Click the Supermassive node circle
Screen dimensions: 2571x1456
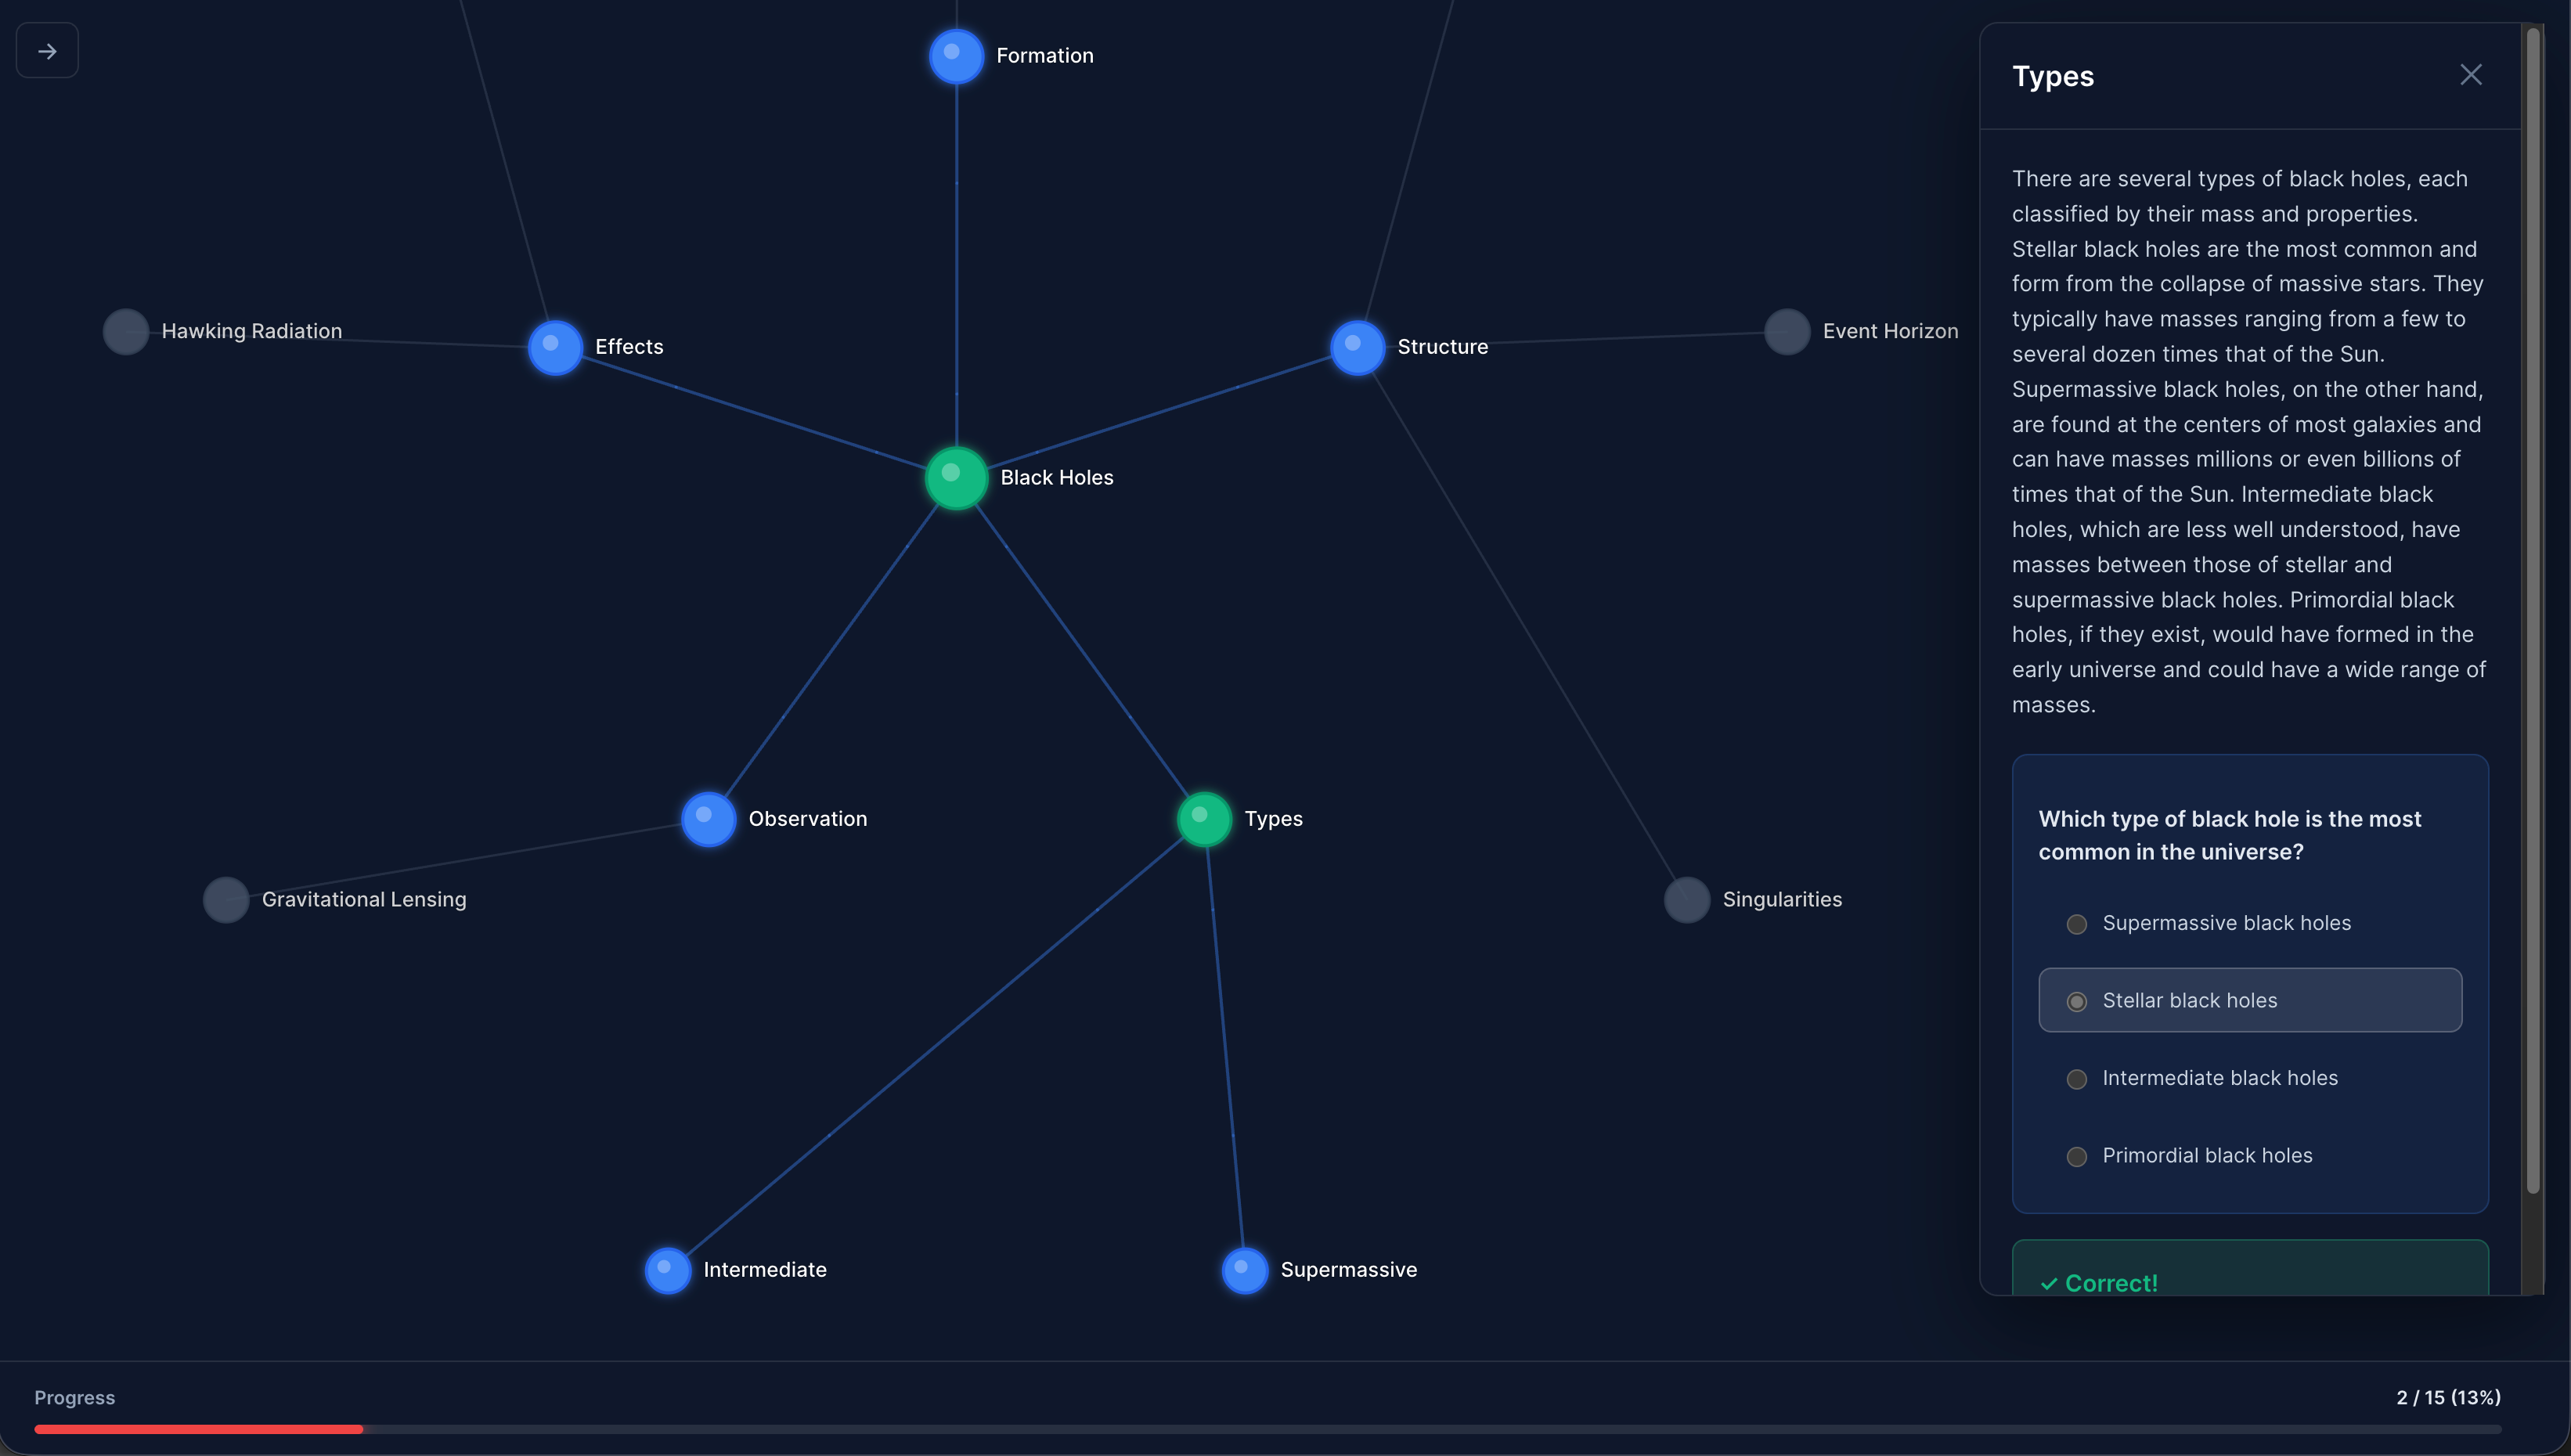pos(1245,1270)
